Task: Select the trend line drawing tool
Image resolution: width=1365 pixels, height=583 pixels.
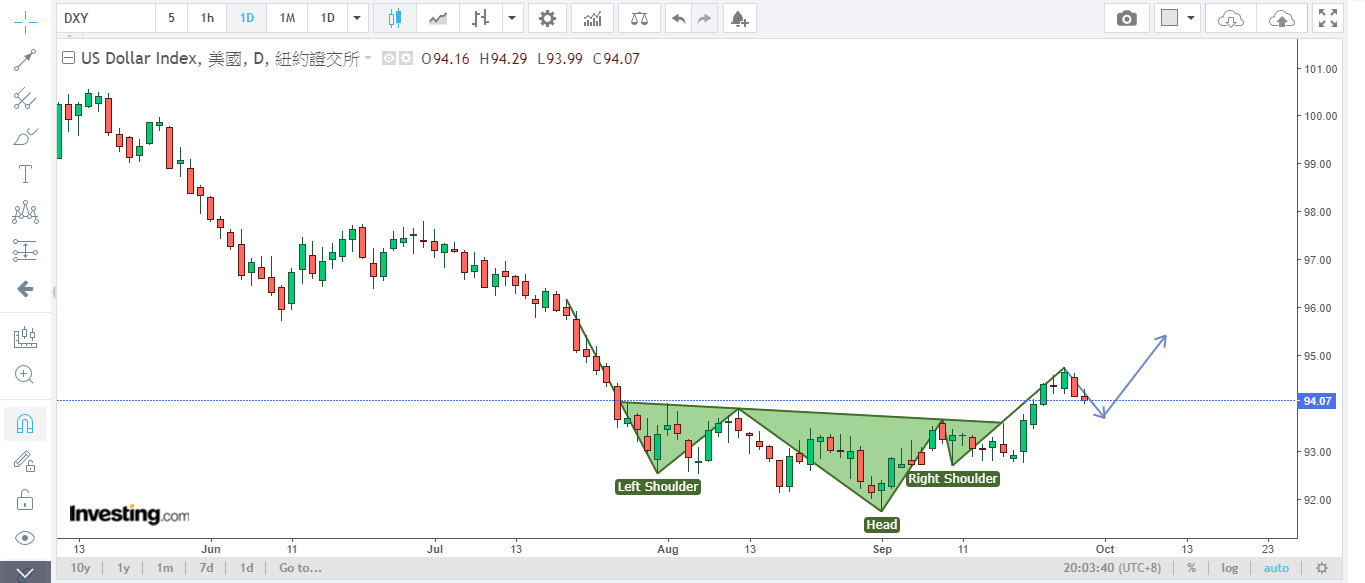Action: point(25,60)
